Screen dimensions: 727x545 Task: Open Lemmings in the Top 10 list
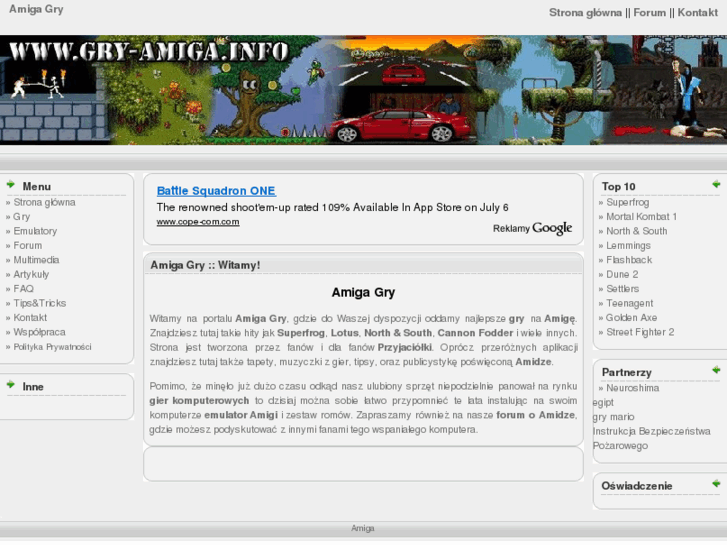tap(628, 245)
